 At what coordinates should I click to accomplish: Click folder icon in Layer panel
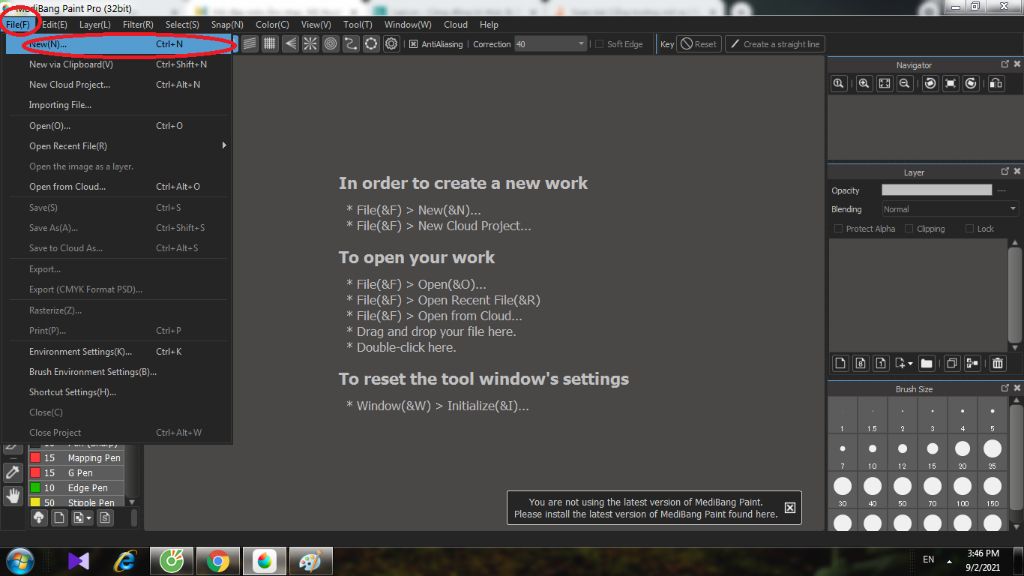tap(926, 363)
